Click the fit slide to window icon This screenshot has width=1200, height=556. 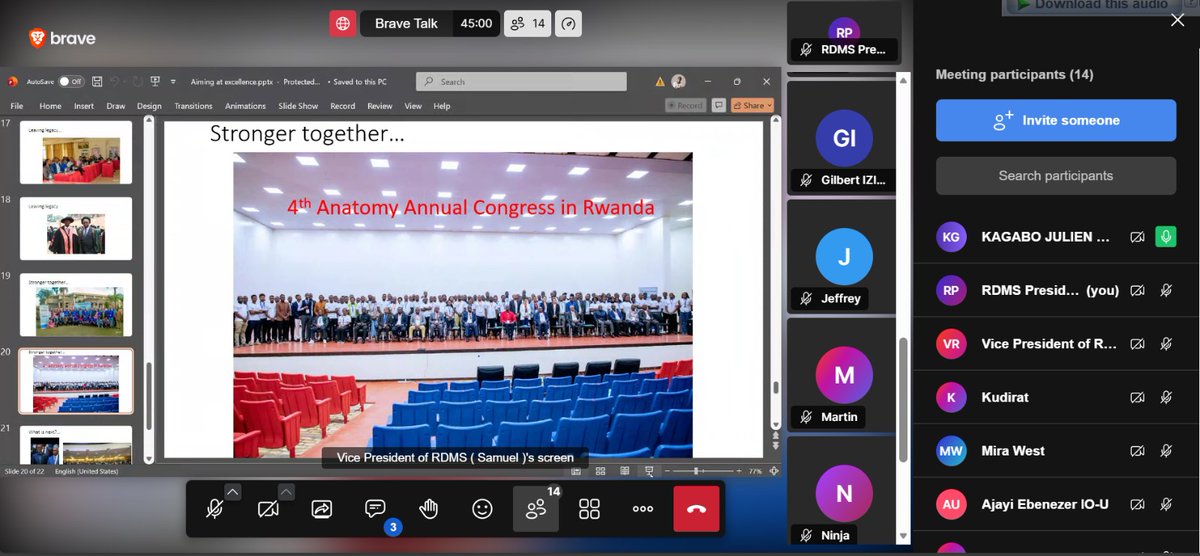point(773,470)
